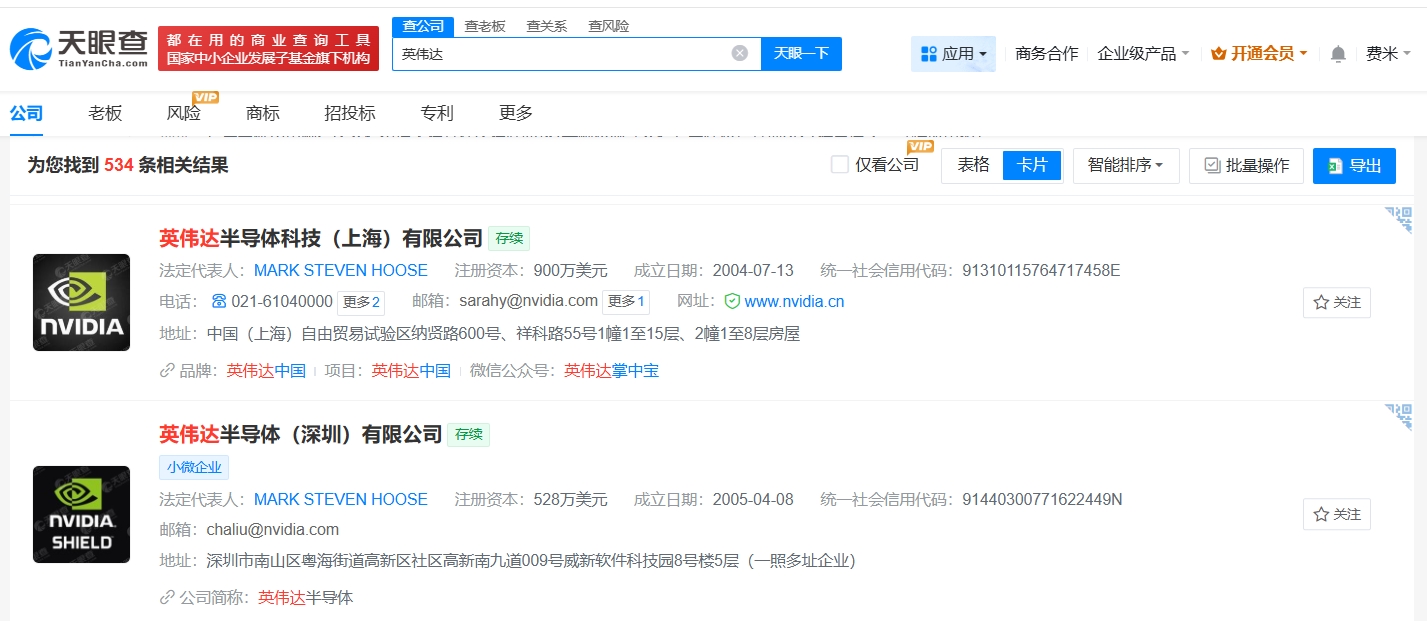Viewport: 1427px width, 621px height.
Task: Open the Shanghai company's legal representative MARK STEVEN HOOSE
Action: pos(341,271)
